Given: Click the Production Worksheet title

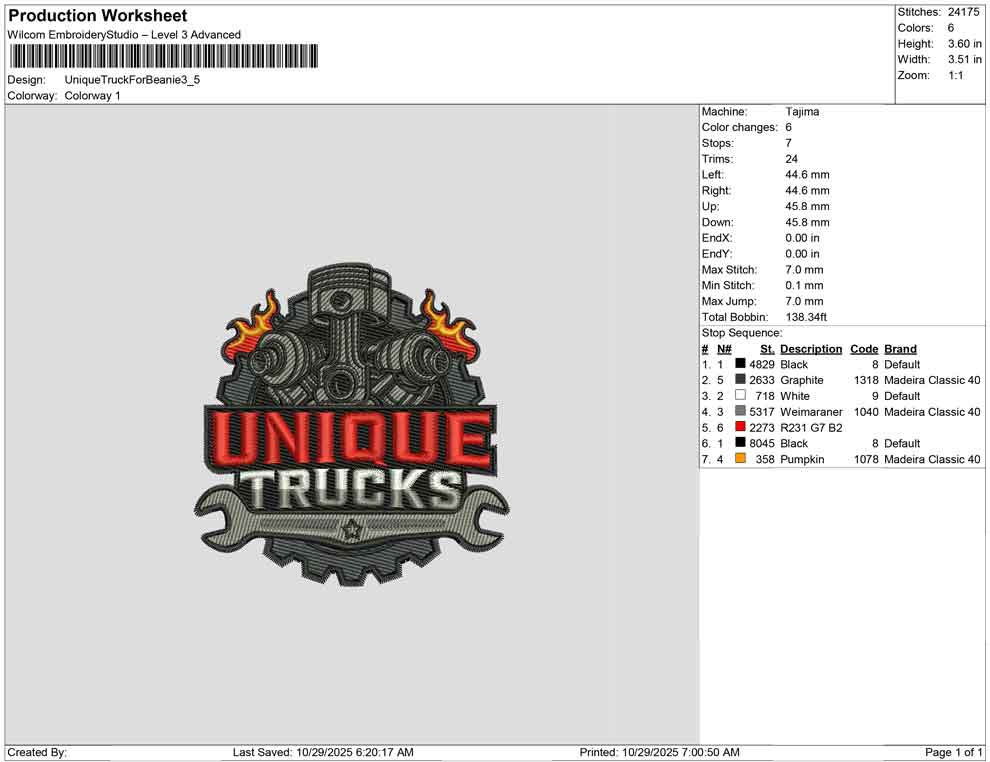Looking at the screenshot, I should pos(96,16).
